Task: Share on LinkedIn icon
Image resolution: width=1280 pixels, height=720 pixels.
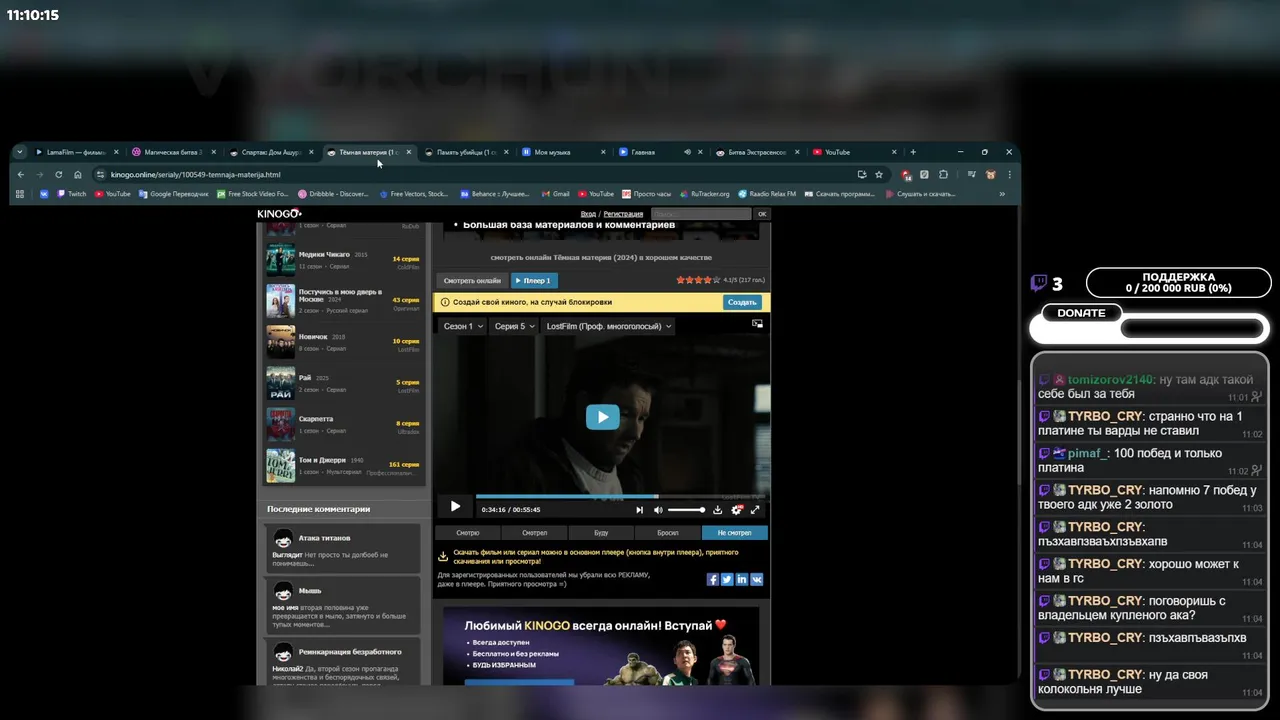Action: coord(742,579)
